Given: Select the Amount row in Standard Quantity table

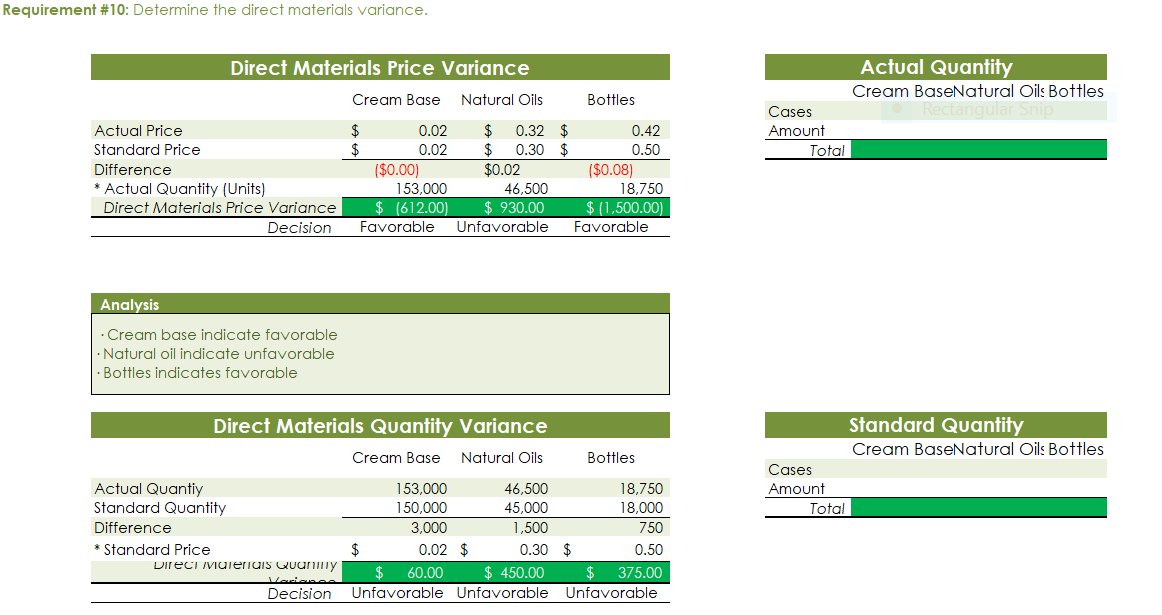Looking at the screenshot, I should (x=797, y=488).
